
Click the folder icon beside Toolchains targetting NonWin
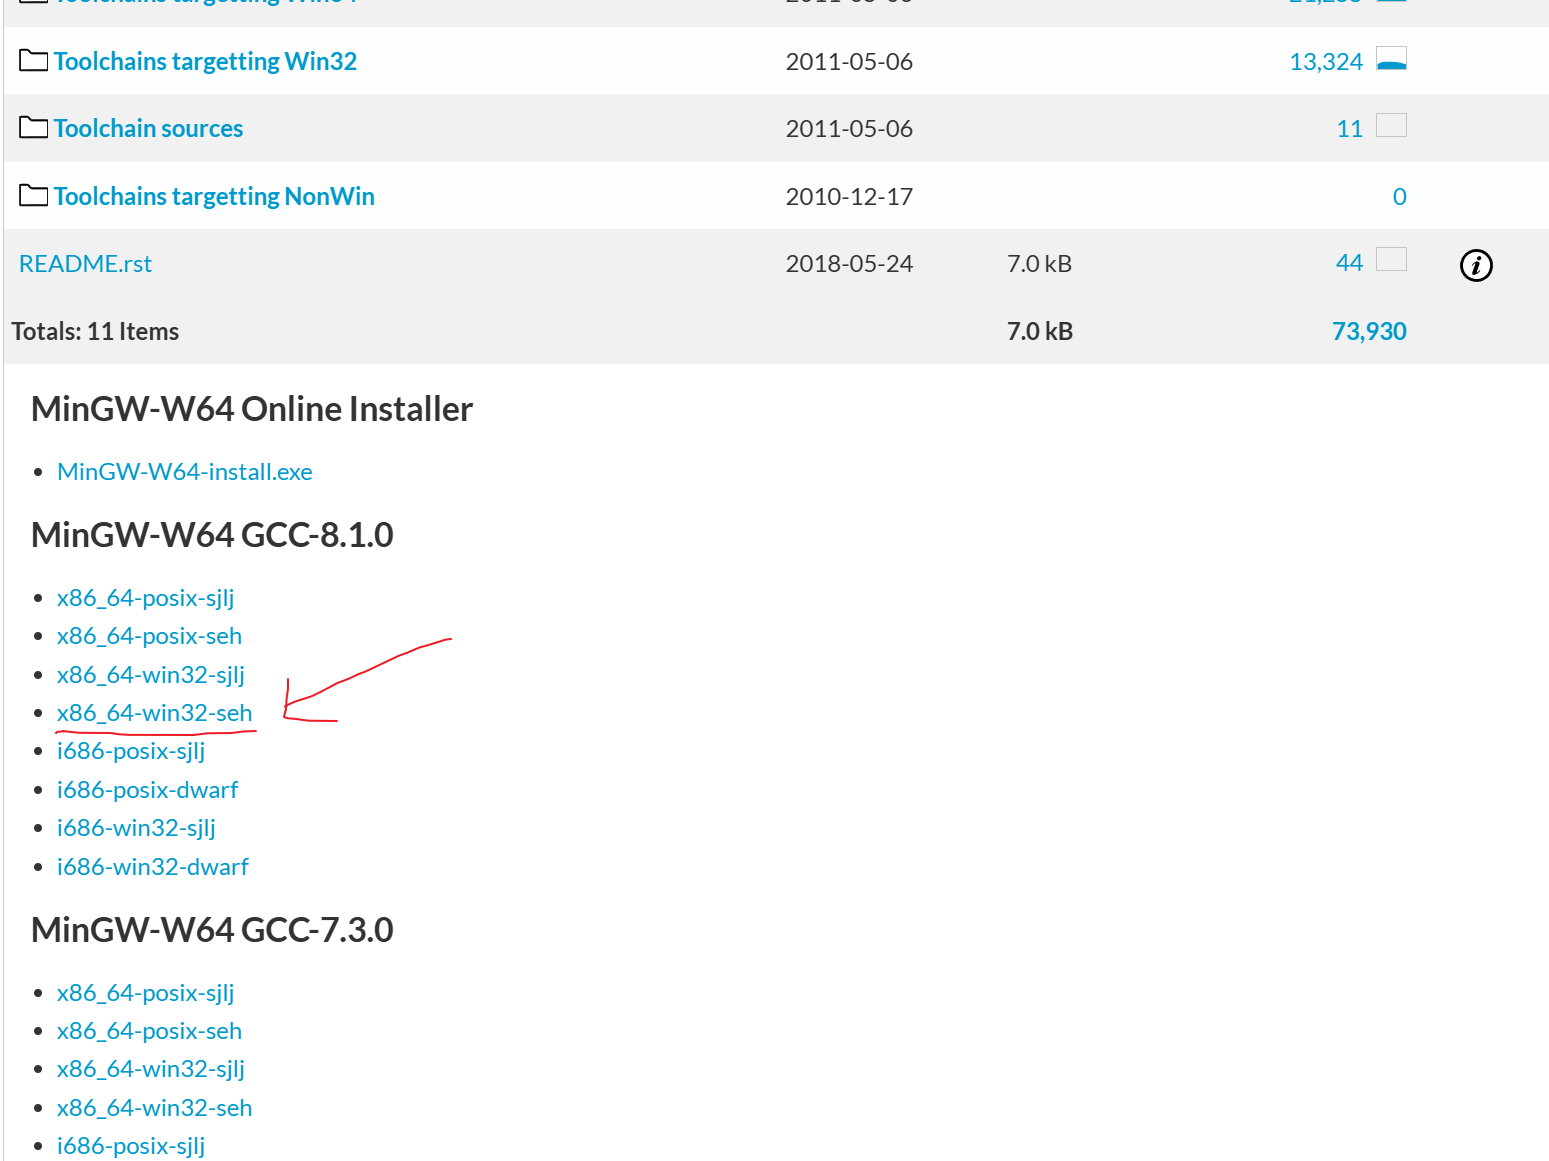33,196
